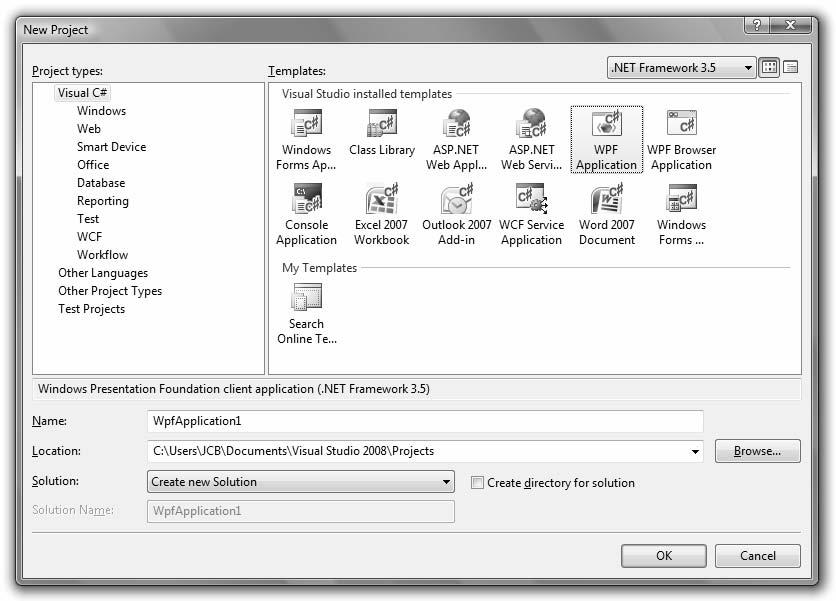Viewport: 836px width, 601px height.
Task: Click the "Location:" label
Action: click(x=56, y=451)
